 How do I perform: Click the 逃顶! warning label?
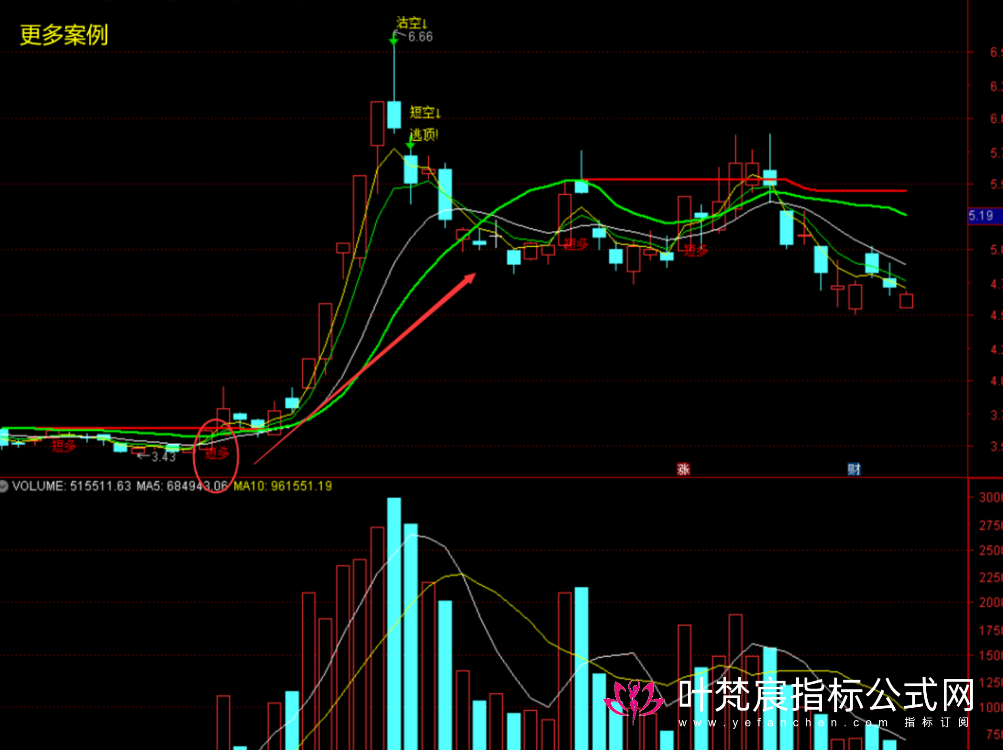(424, 134)
